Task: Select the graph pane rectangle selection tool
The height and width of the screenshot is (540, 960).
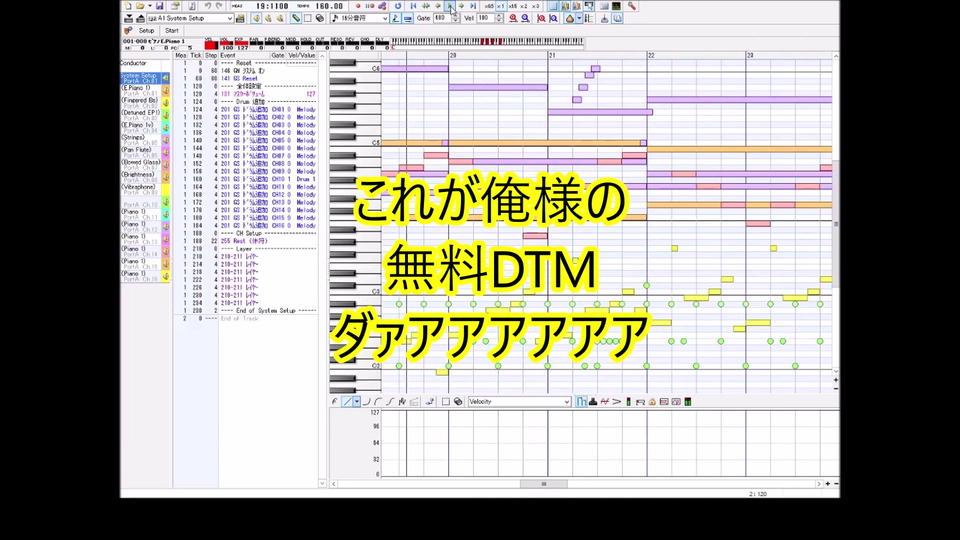Action: (x=446, y=402)
